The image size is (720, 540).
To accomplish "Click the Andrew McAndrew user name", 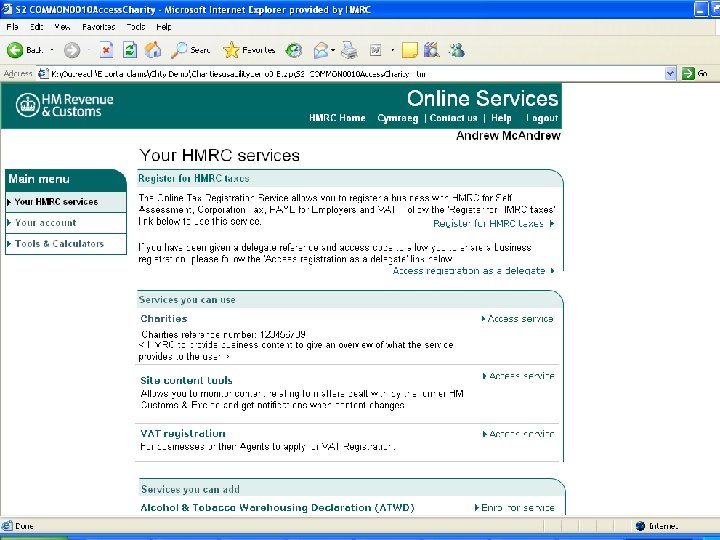I will pos(508,136).
